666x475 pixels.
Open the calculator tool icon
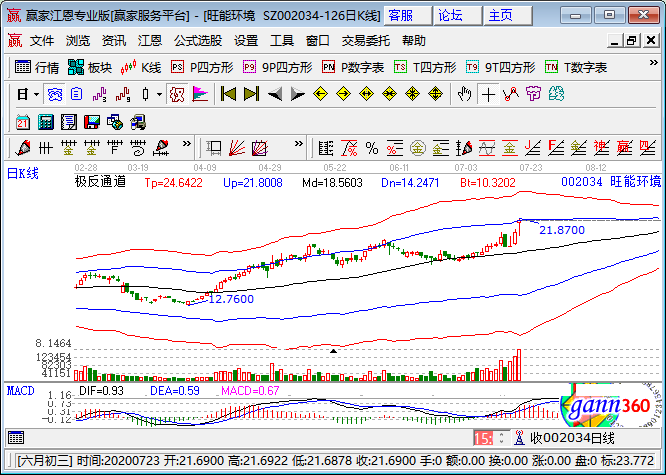point(45,122)
